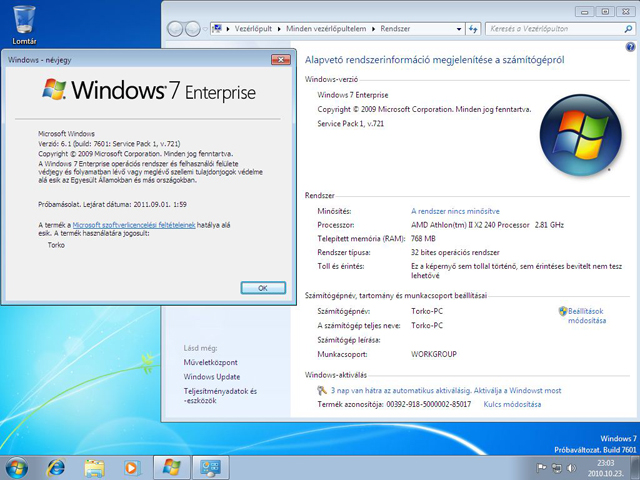Switch to the Control Panel taskbar button
Screen dimensions: 640x480
click(x=211, y=468)
